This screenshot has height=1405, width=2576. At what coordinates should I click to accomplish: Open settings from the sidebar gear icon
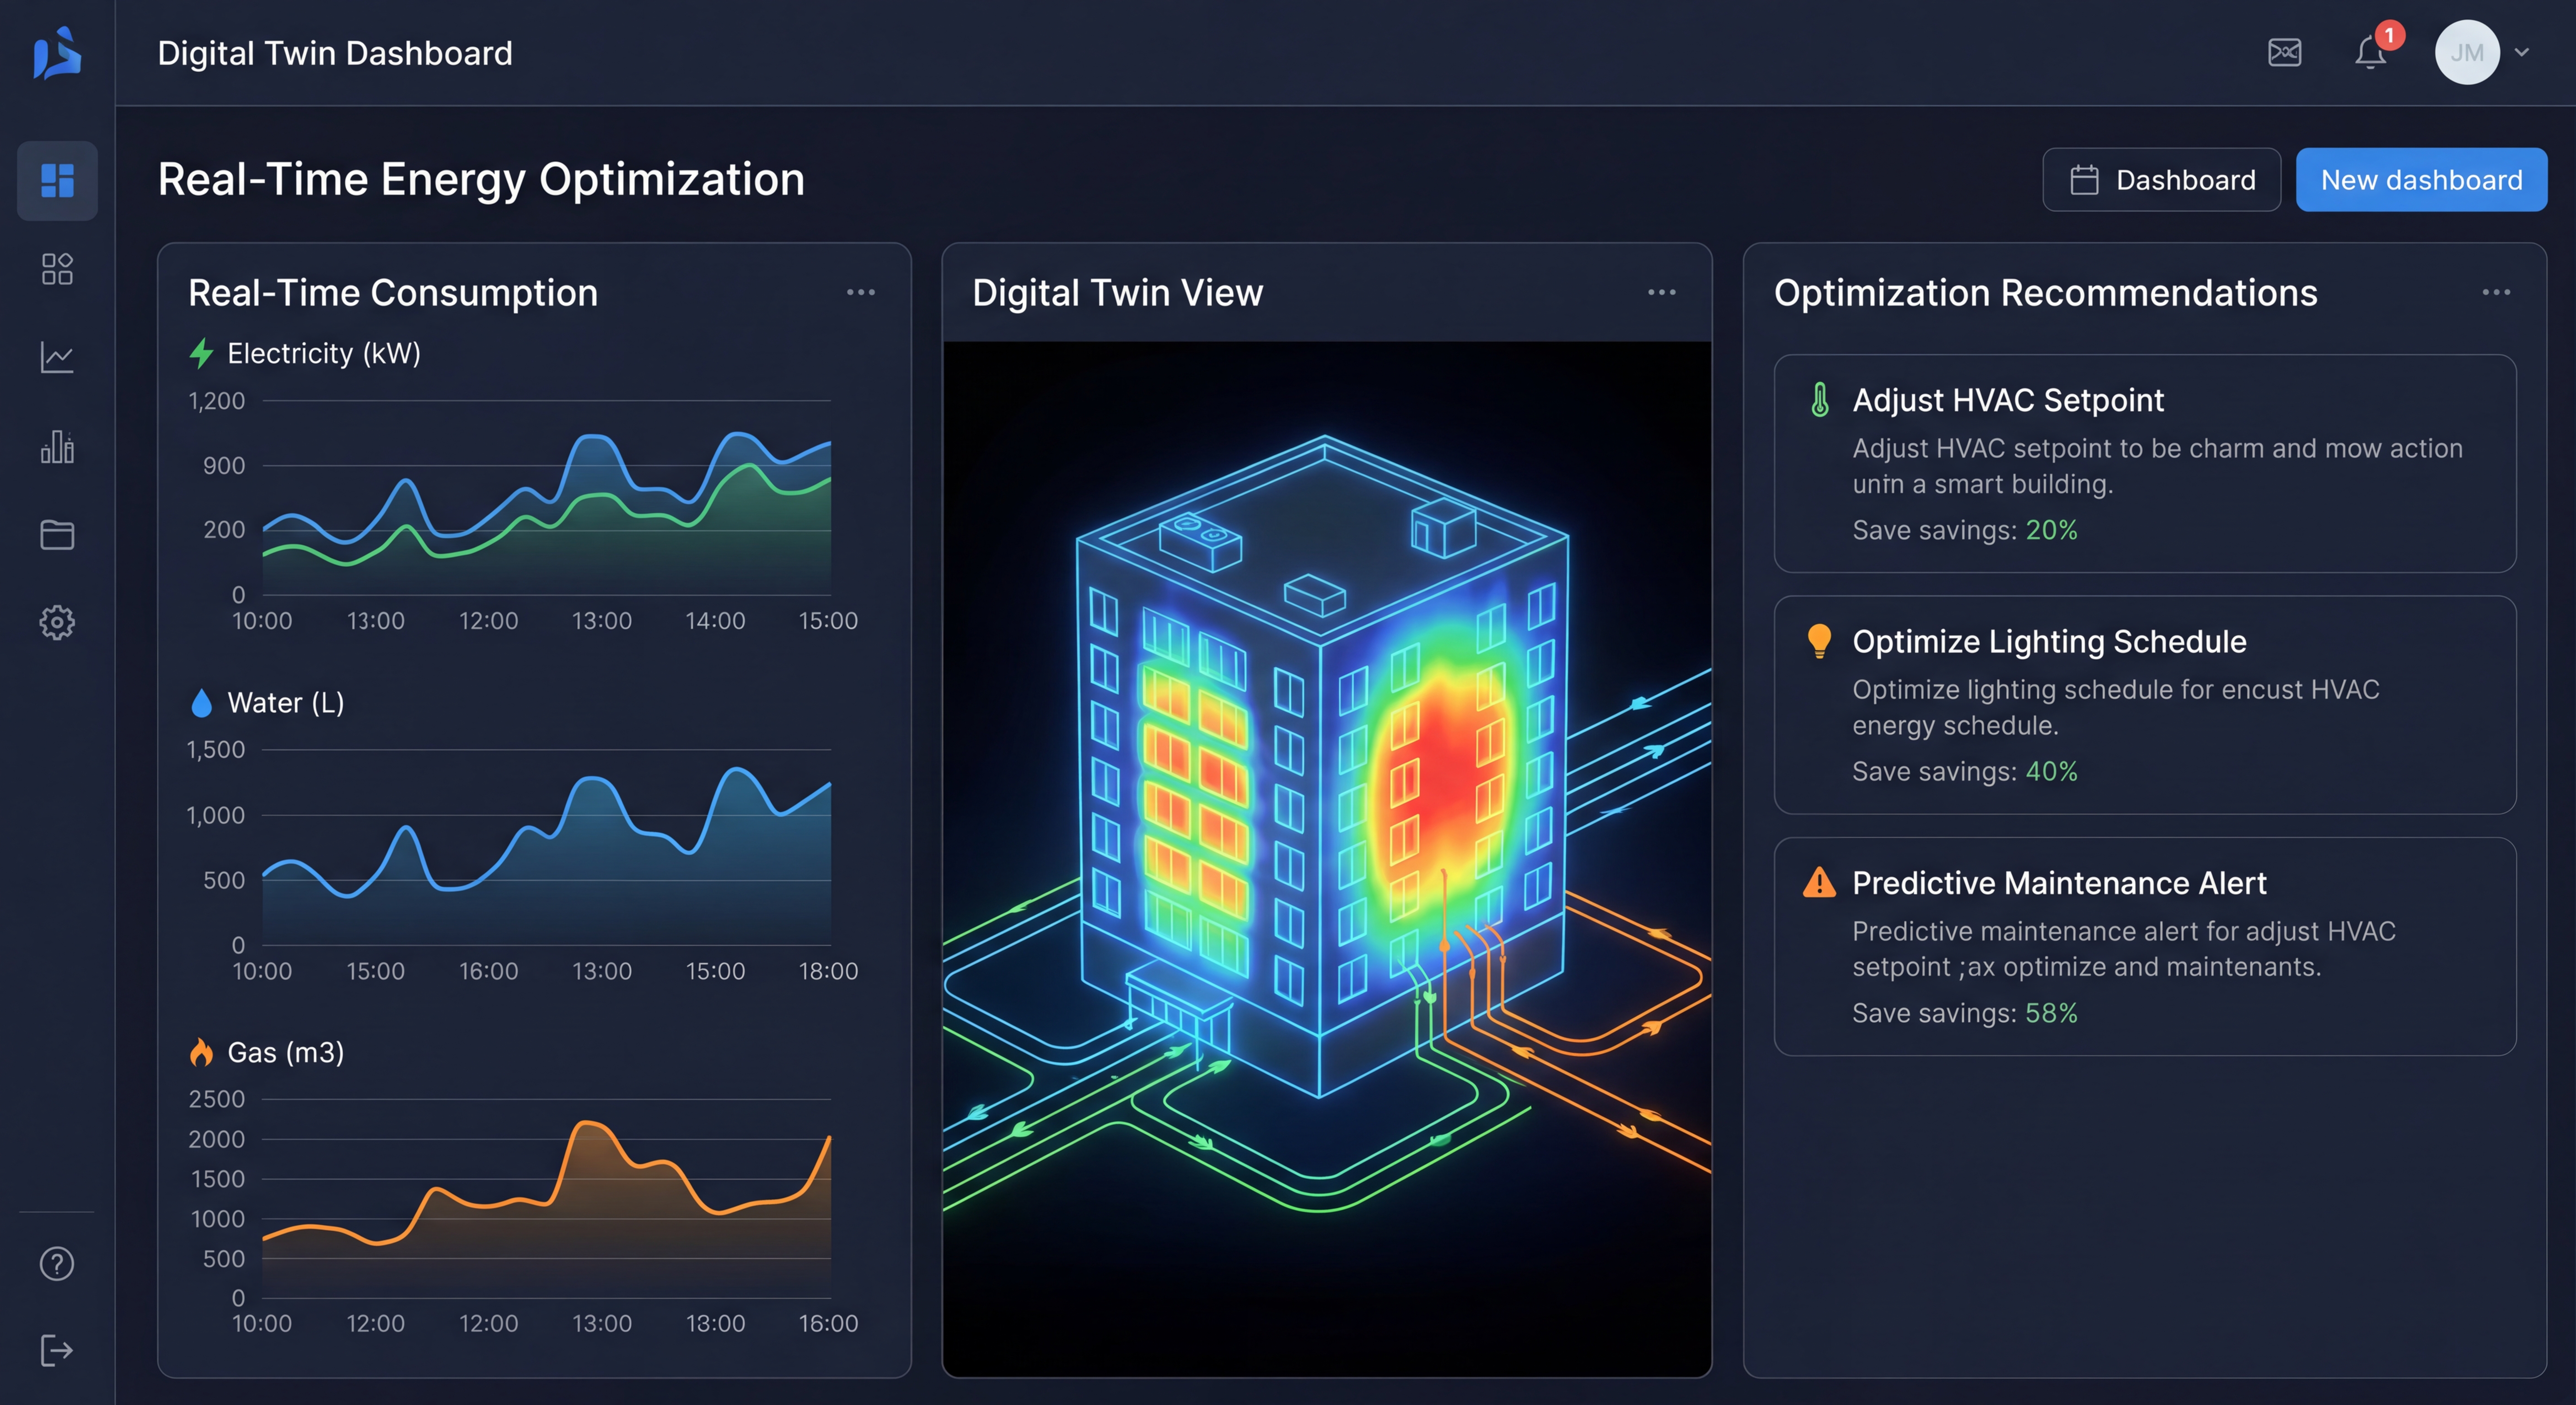click(57, 622)
